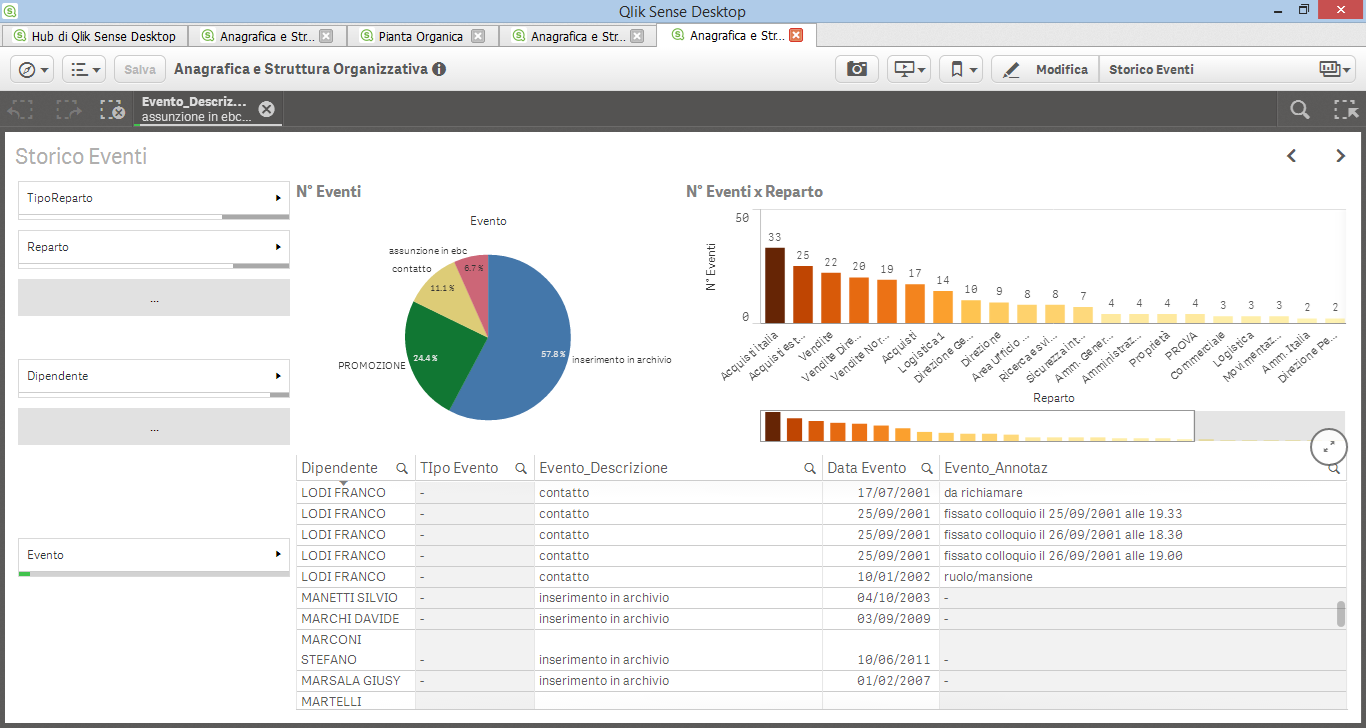Expand the Dipendente filter pane
Image resolution: width=1366 pixels, height=728 pixels.
click(154, 376)
